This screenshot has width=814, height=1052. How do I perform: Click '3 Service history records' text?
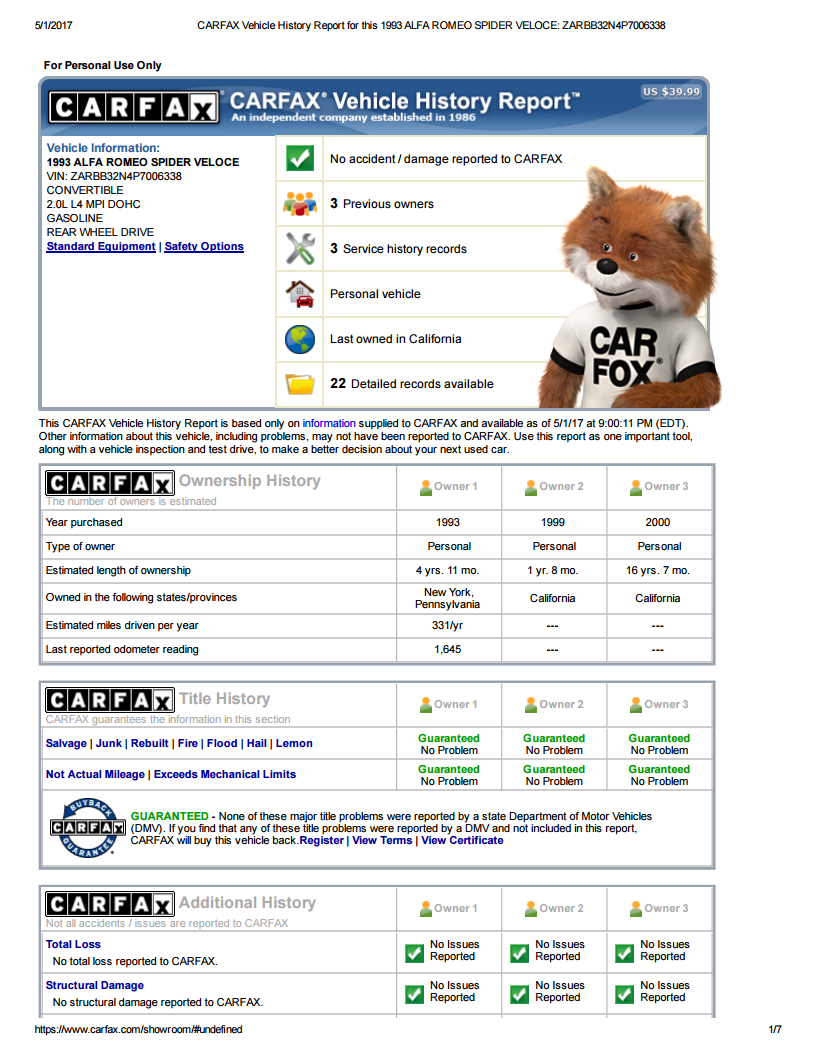click(398, 248)
